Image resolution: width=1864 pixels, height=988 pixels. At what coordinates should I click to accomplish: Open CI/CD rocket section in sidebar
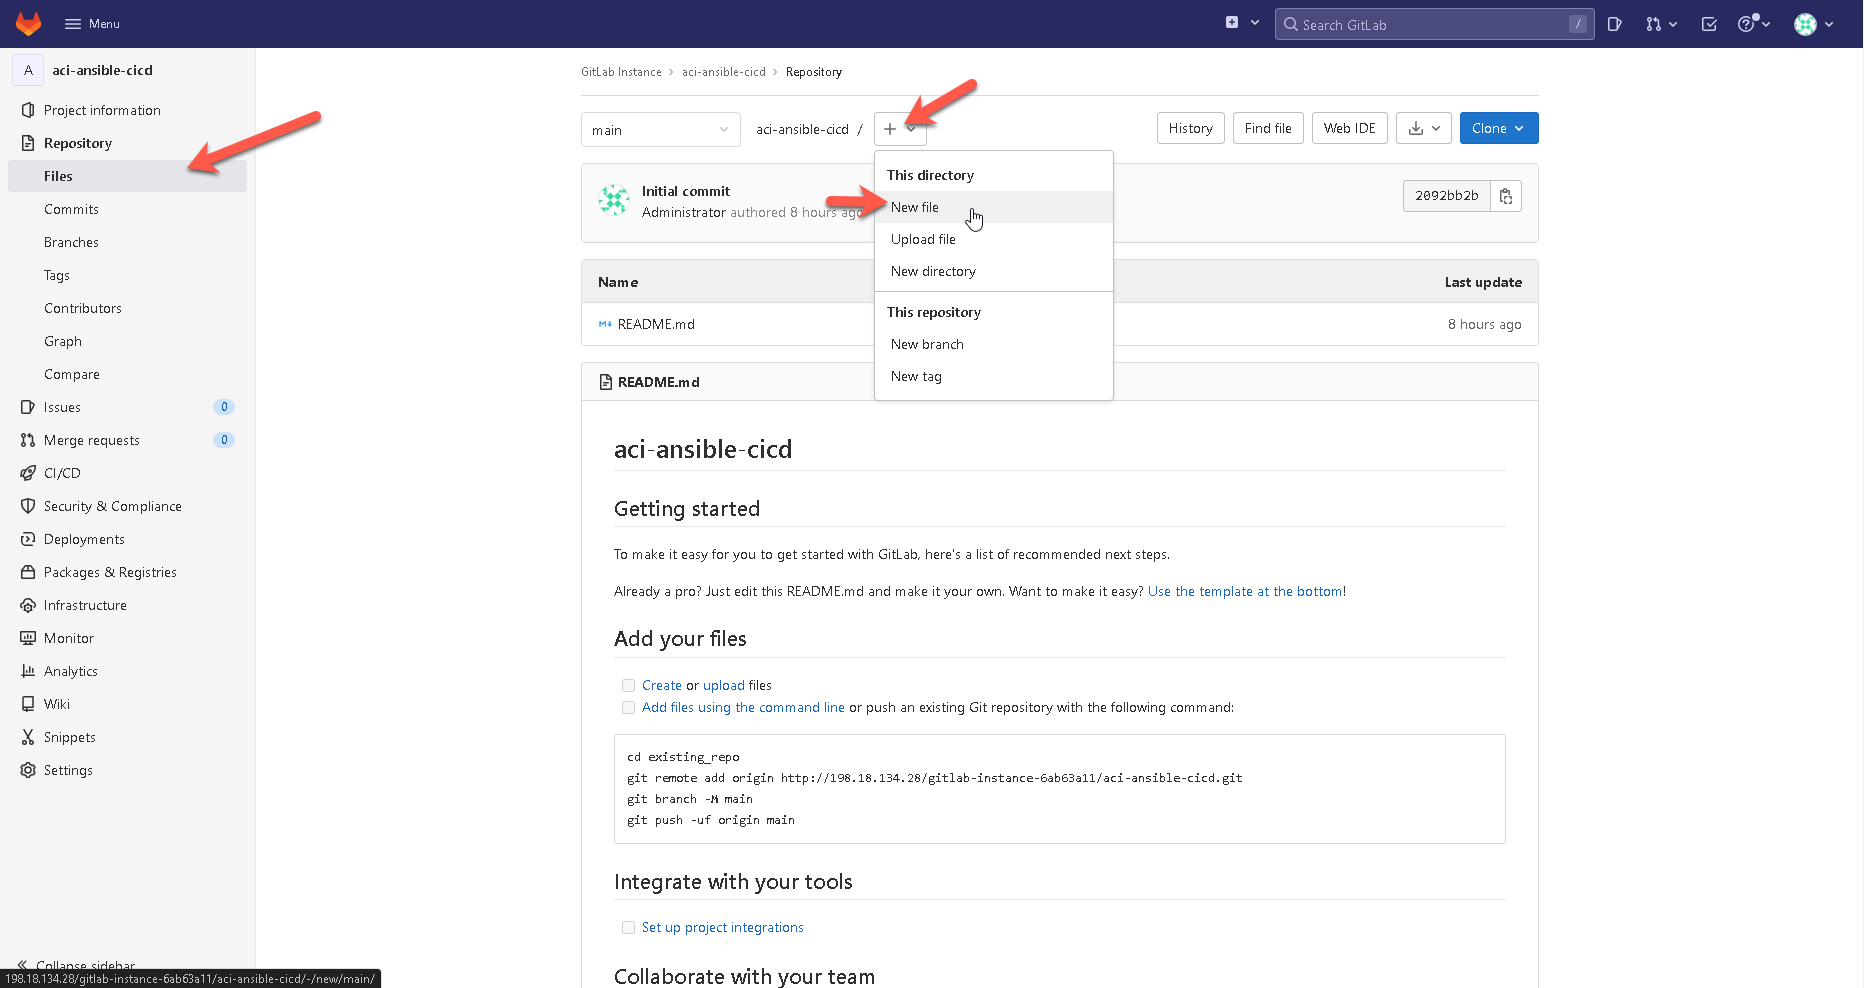pyautogui.click(x=127, y=473)
